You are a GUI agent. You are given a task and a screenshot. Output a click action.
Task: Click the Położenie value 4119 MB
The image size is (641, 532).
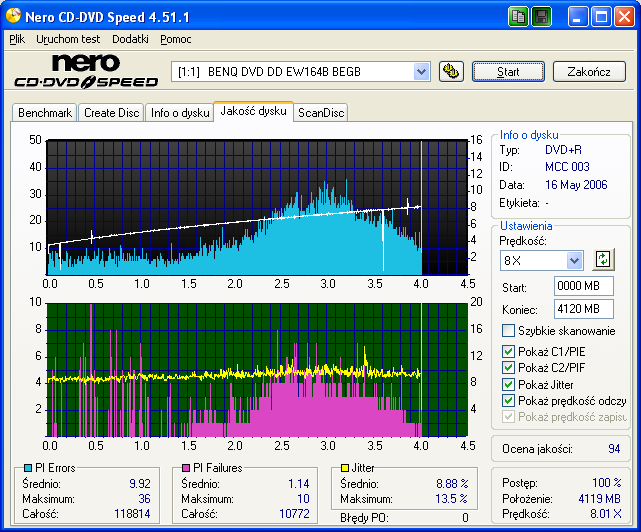click(599, 499)
